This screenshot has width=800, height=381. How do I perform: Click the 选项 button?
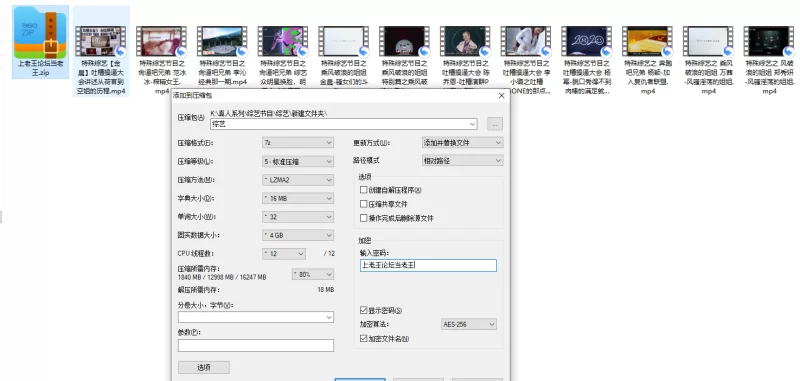204,367
